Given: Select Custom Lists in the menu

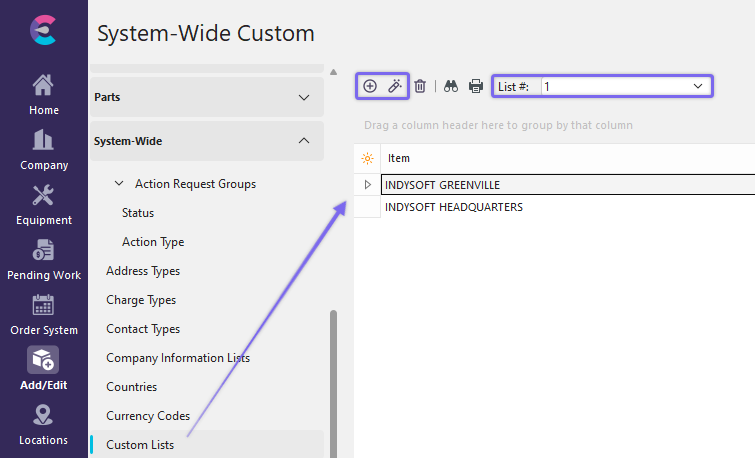Looking at the screenshot, I should coord(139,445).
